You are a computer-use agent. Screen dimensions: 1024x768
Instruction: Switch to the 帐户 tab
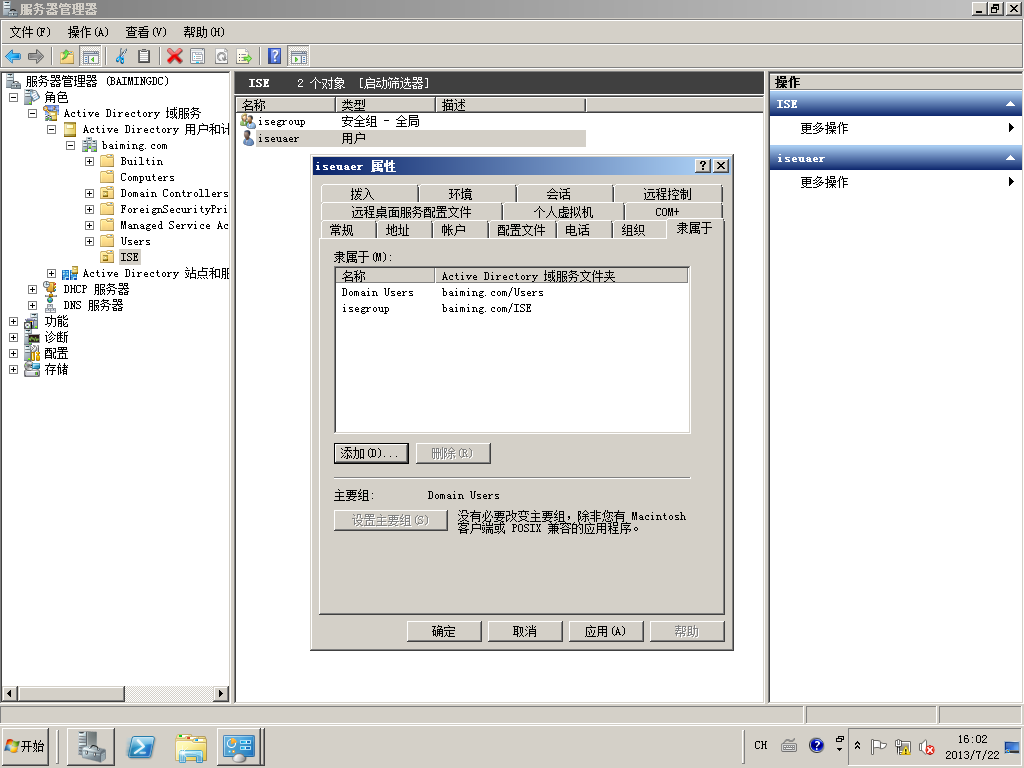(x=460, y=230)
